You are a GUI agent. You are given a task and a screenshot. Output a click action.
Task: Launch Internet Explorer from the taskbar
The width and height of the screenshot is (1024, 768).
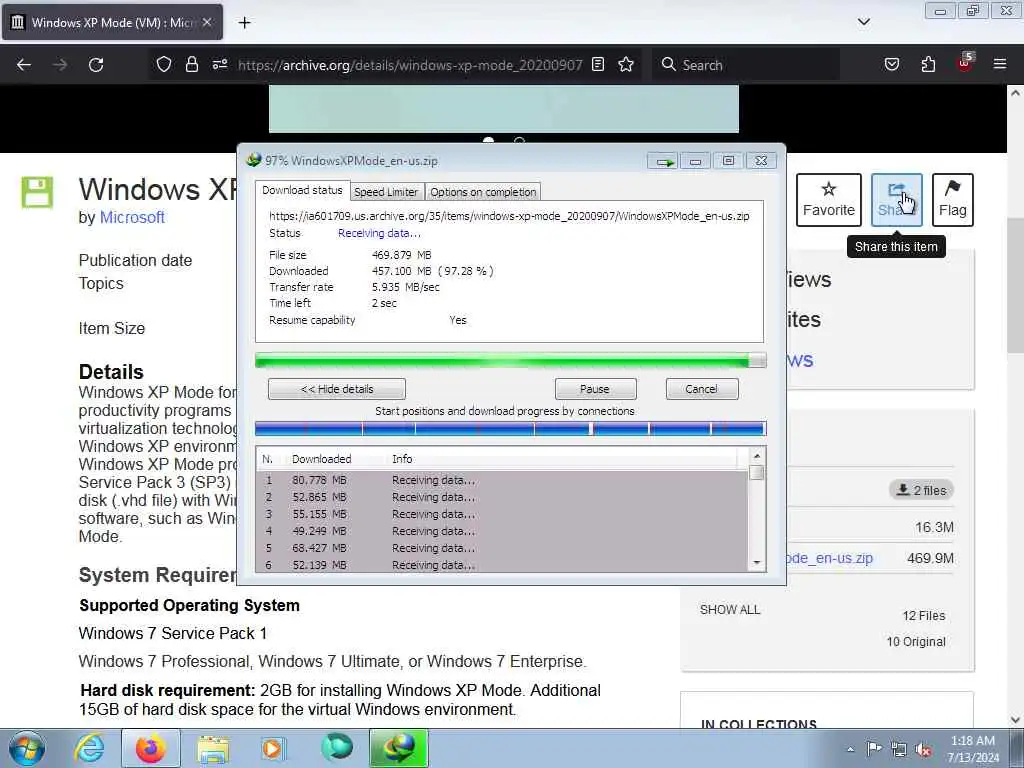click(x=89, y=748)
